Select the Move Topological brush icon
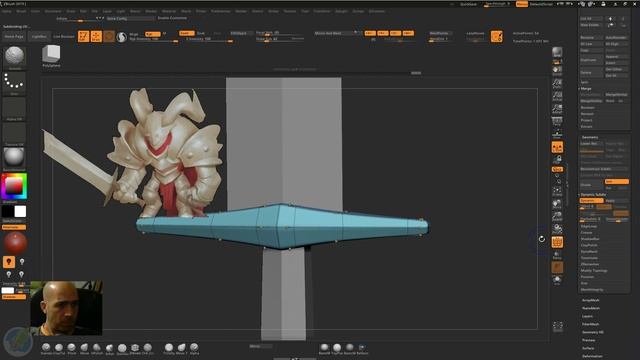 [182, 348]
